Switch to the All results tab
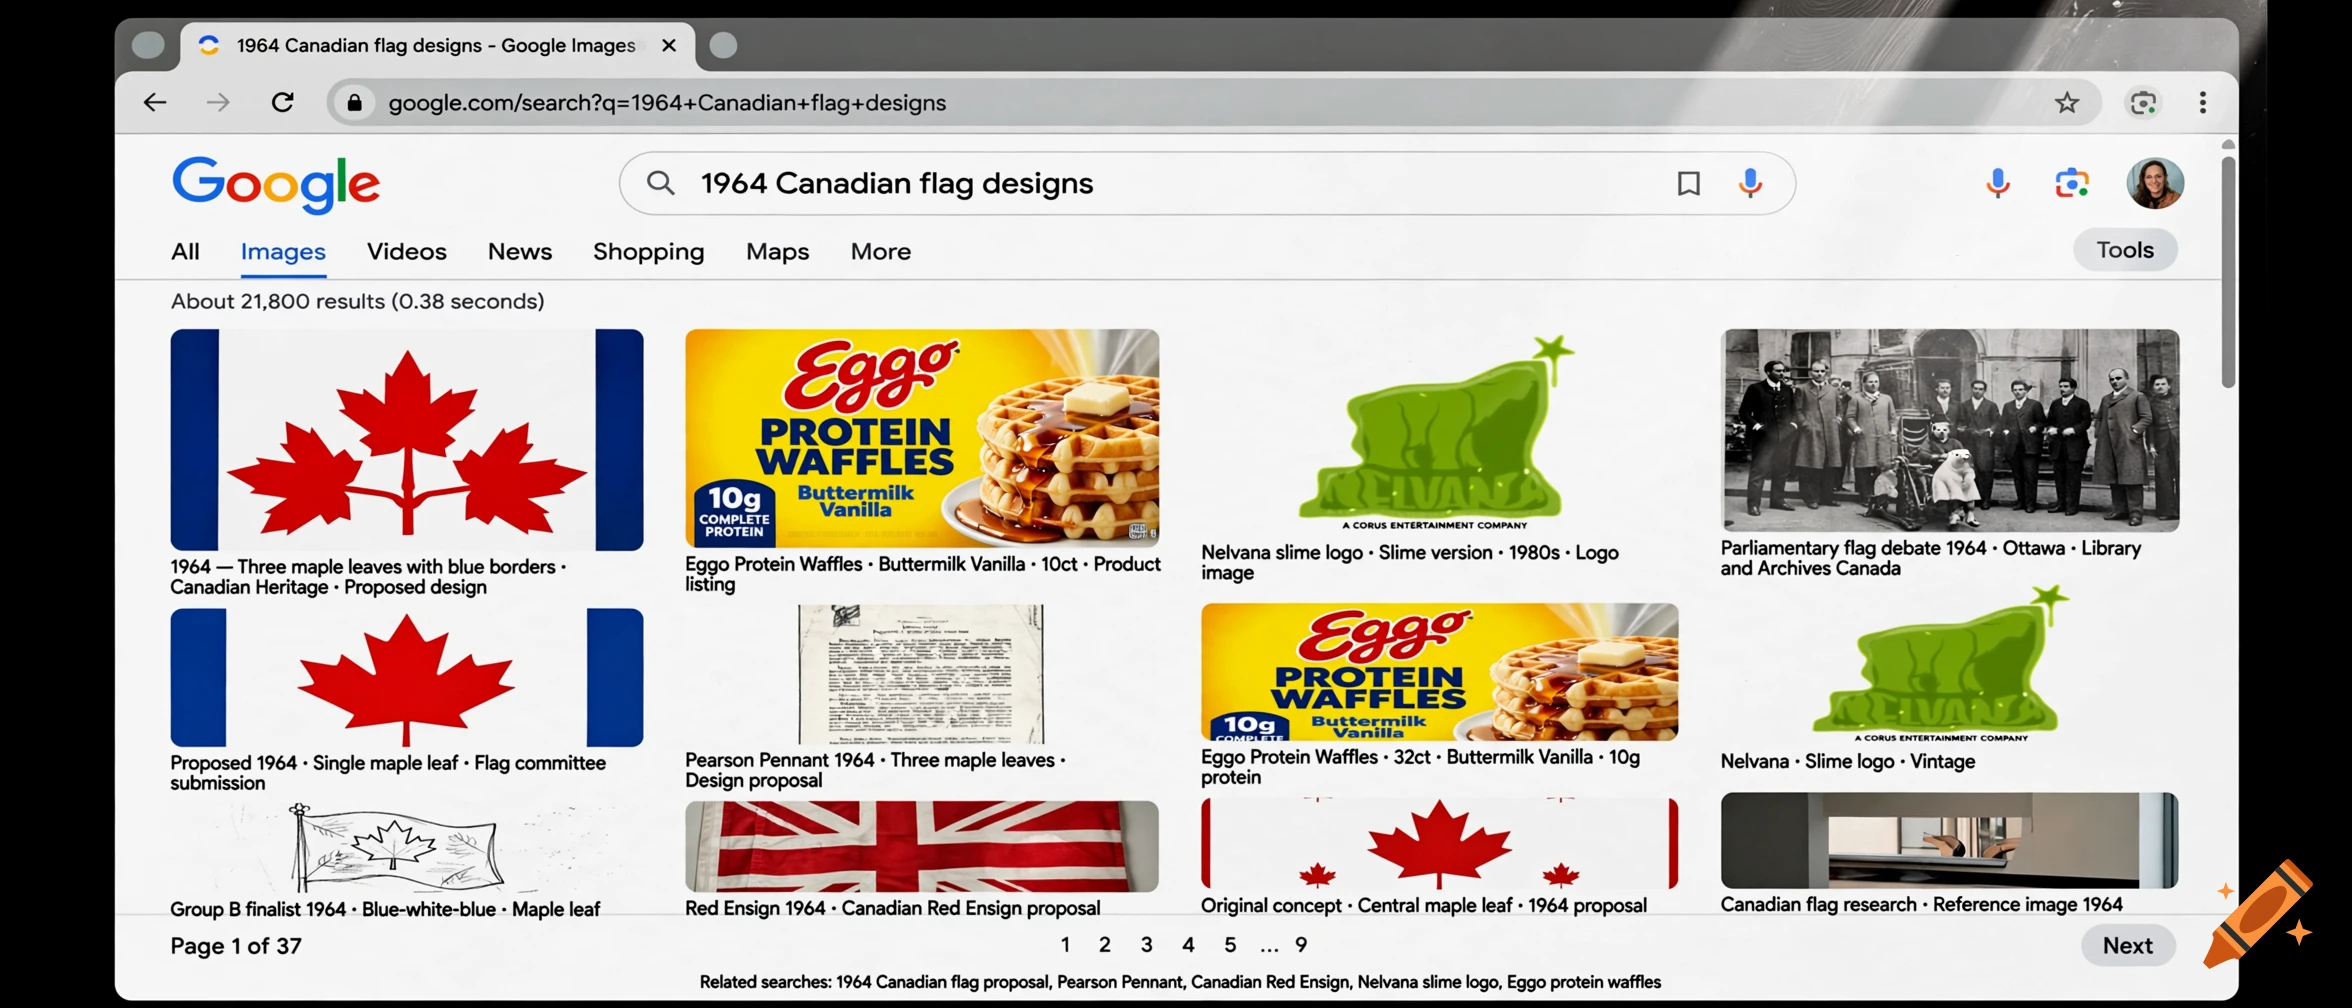The image size is (2352, 1008). point(185,251)
